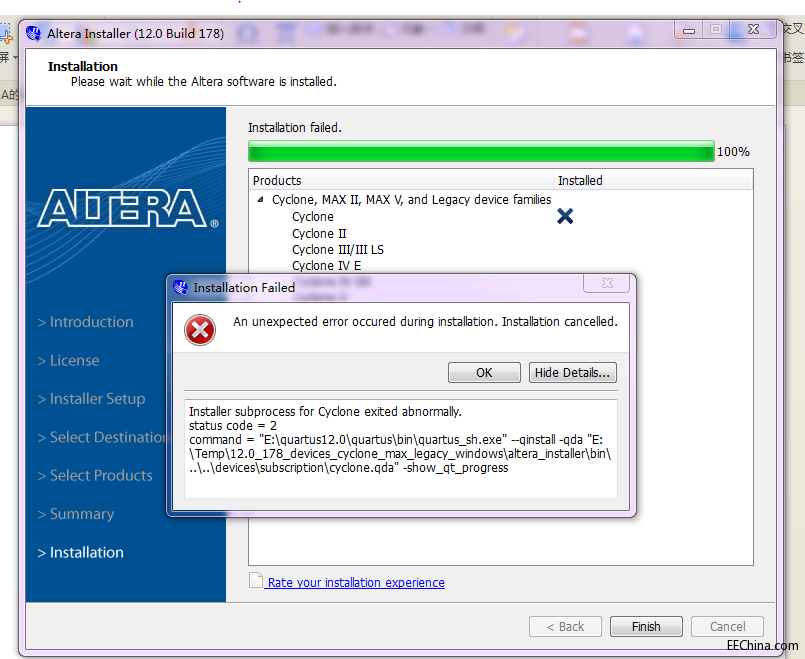Select Cyclone IV E product entry

(x=326, y=266)
